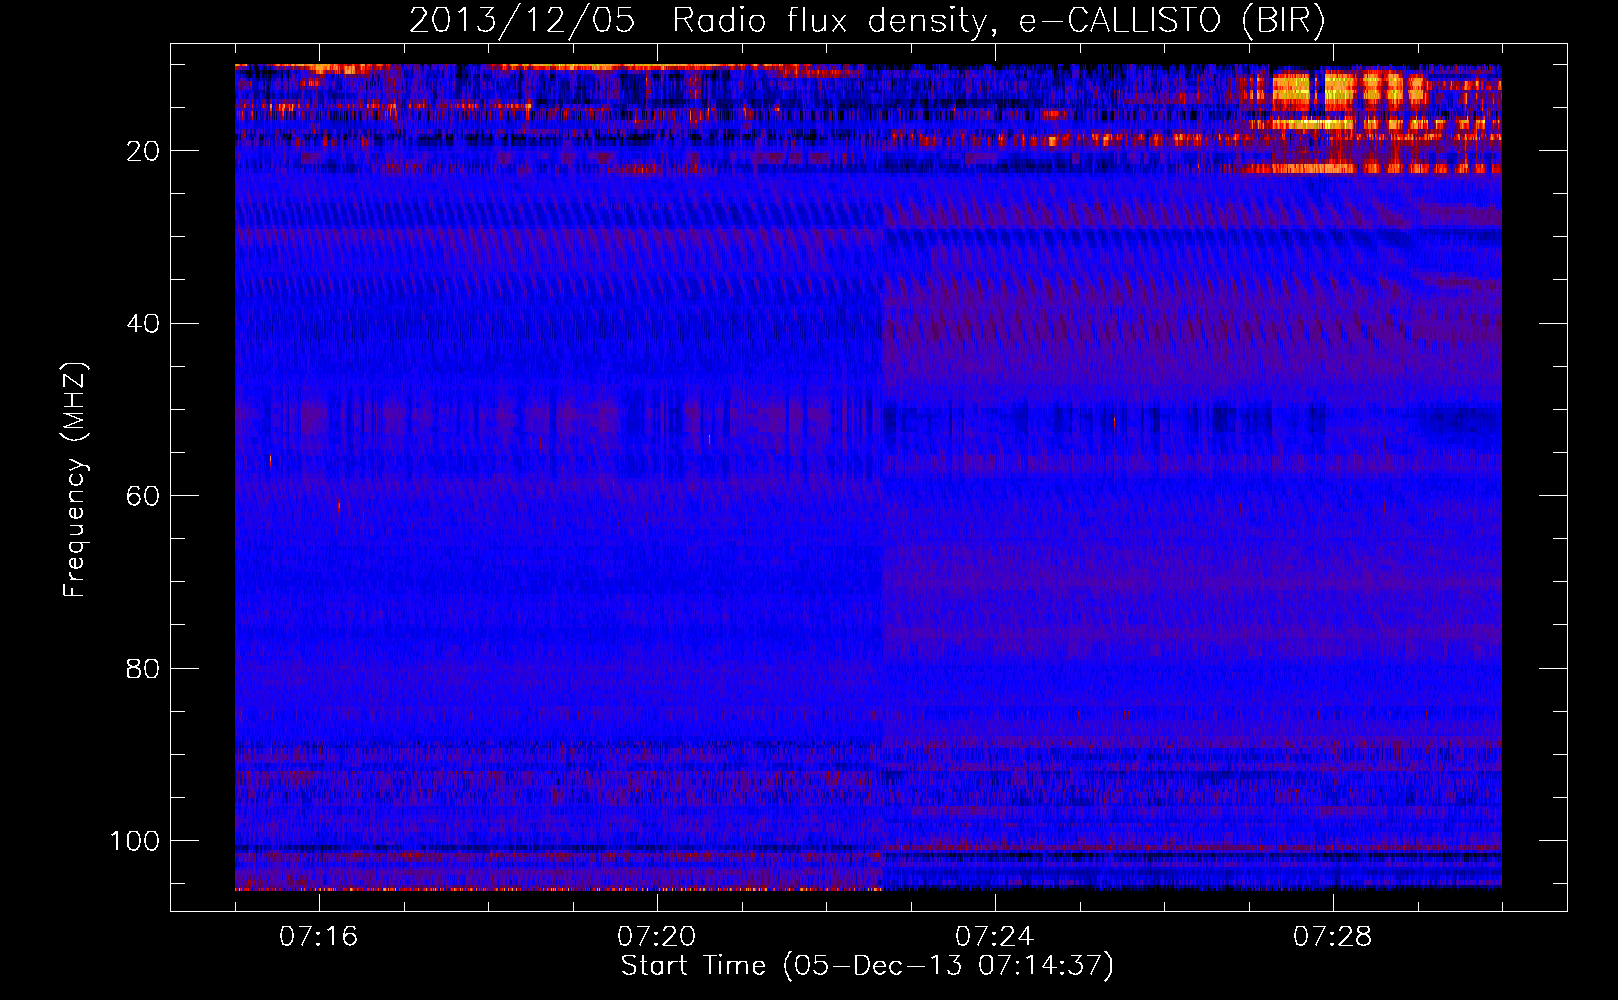This screenshot has width=1618, height=1000.
Task: Select the '07:20' time tick label
Action: tap(657, 937)
